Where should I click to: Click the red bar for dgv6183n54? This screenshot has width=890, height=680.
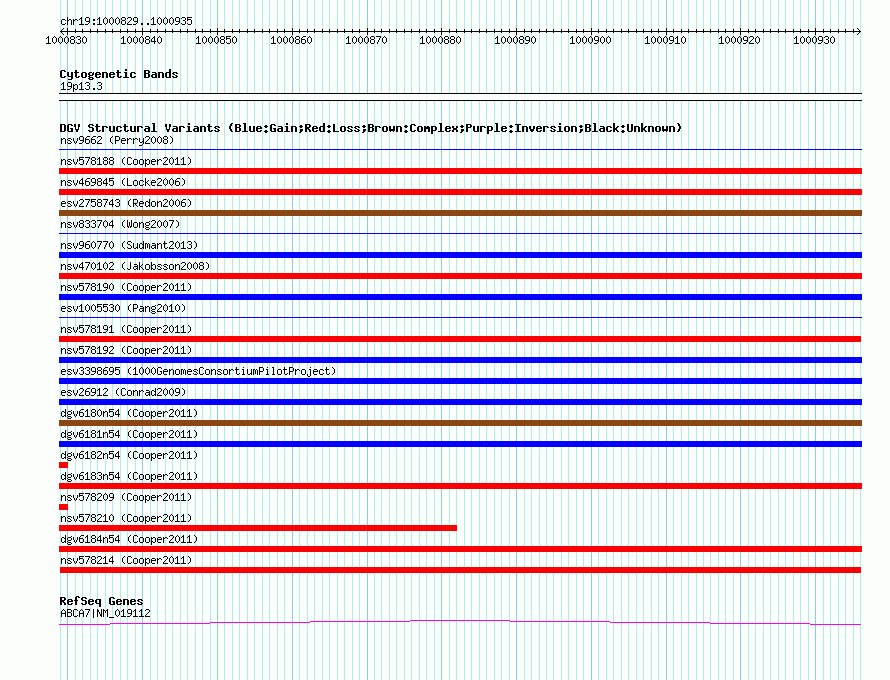460,486
